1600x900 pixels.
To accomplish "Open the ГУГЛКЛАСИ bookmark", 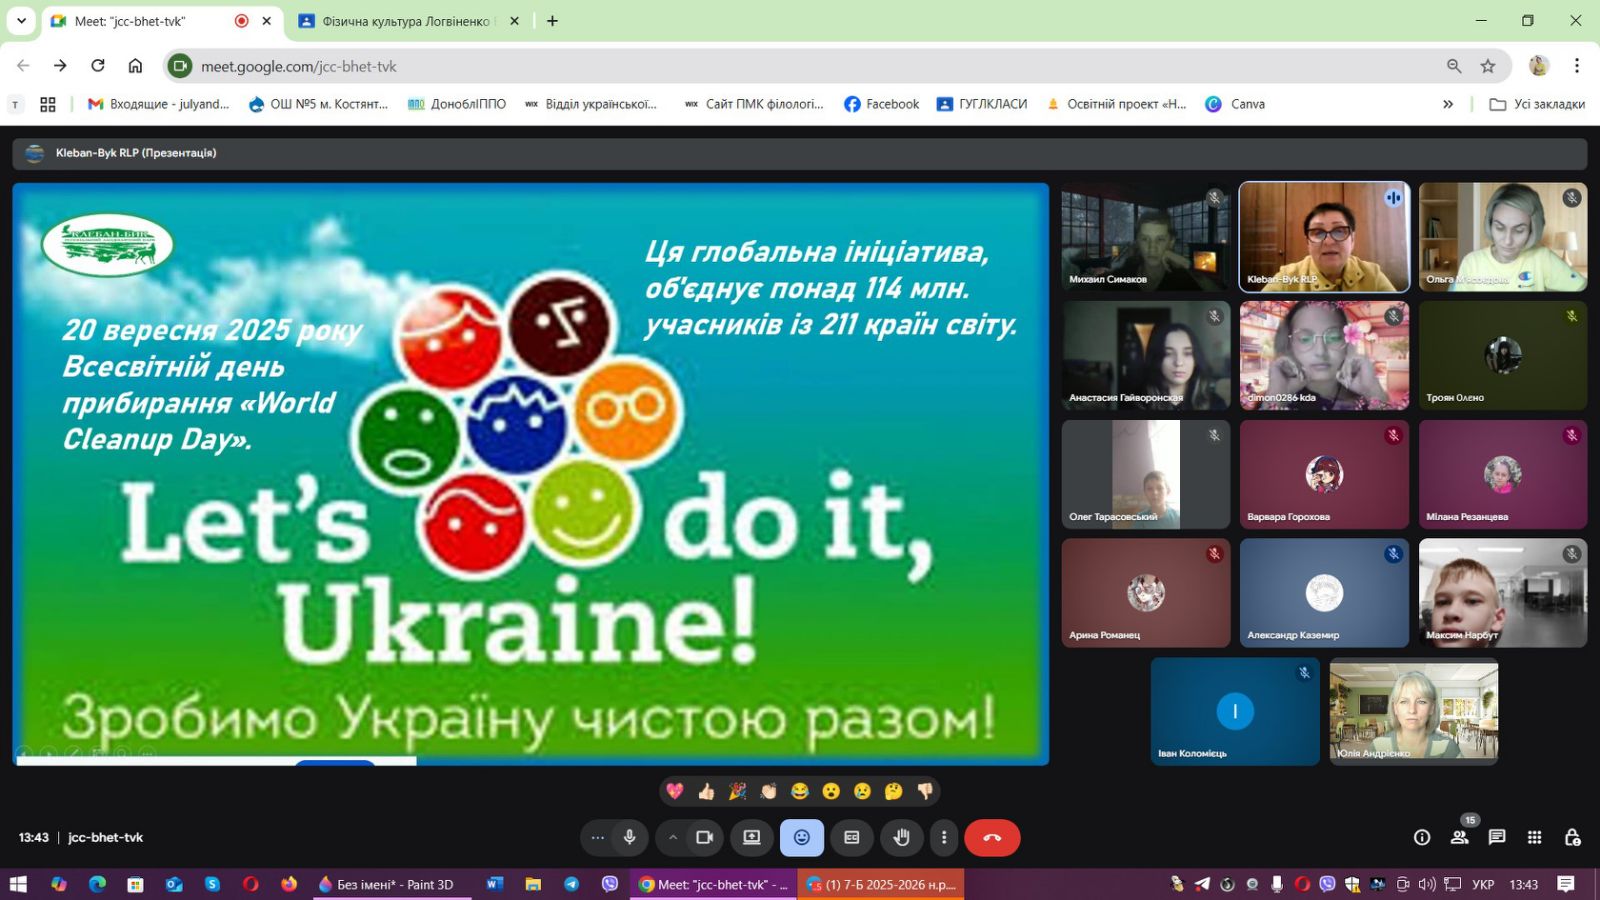I will coord(982,104).
